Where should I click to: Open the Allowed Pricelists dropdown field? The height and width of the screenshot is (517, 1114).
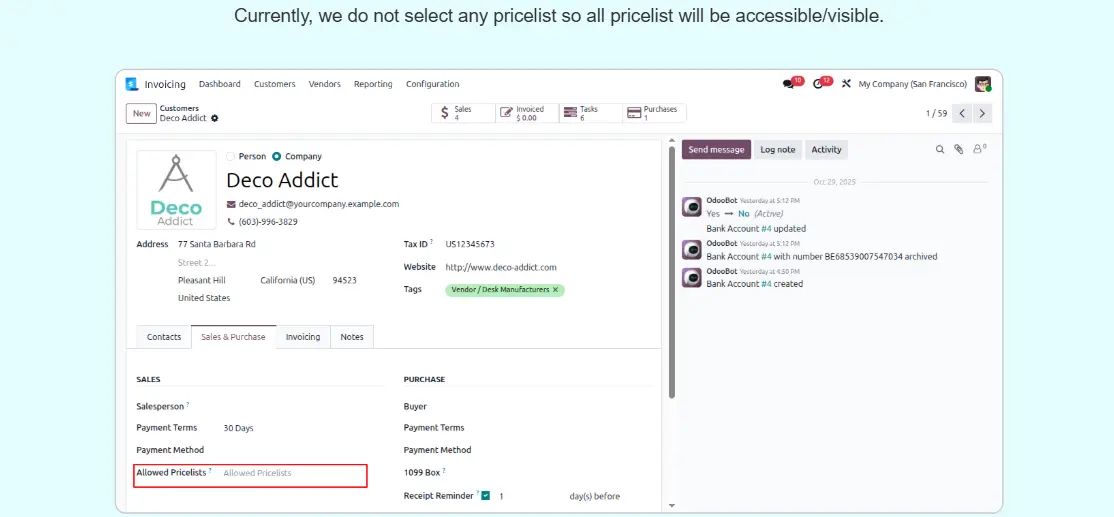290,473
